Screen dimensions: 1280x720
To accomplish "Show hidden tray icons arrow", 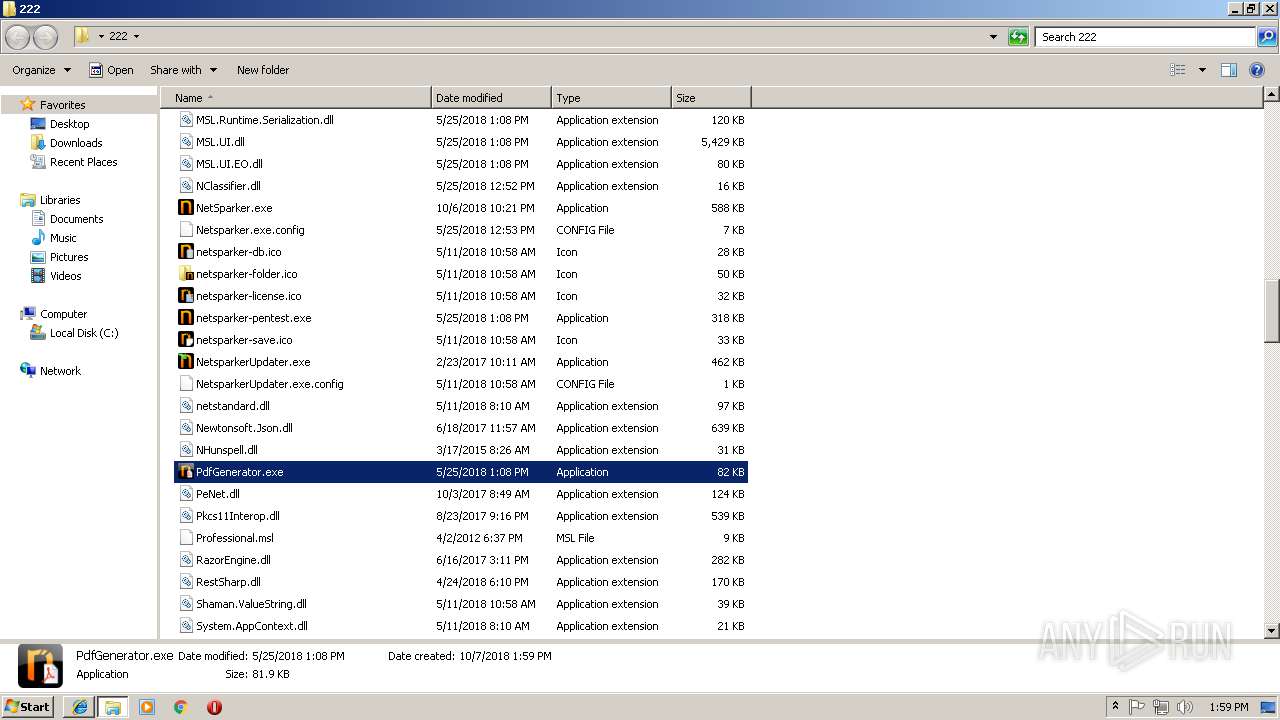I will 1115,707.
